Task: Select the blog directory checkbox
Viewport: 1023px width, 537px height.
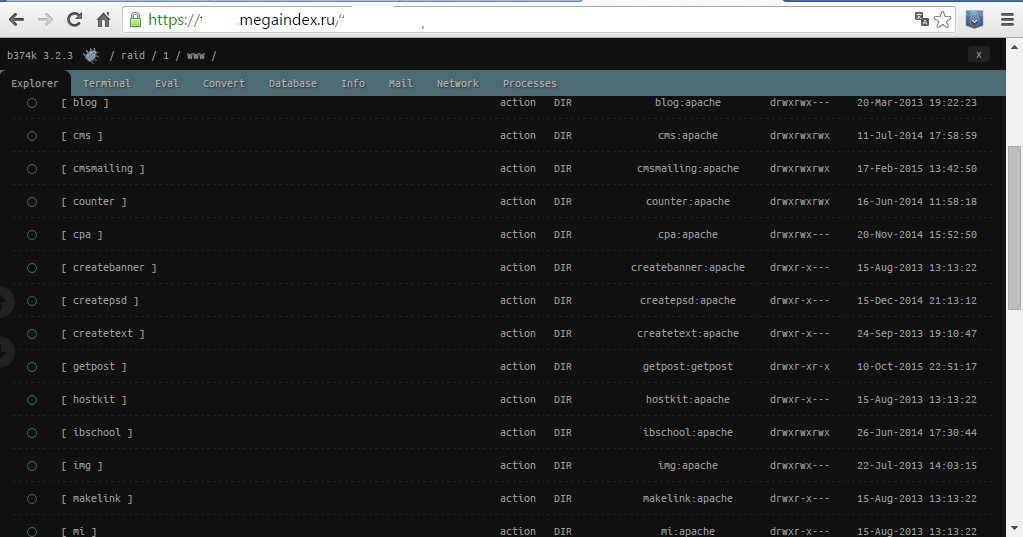Action: point(32,103)
